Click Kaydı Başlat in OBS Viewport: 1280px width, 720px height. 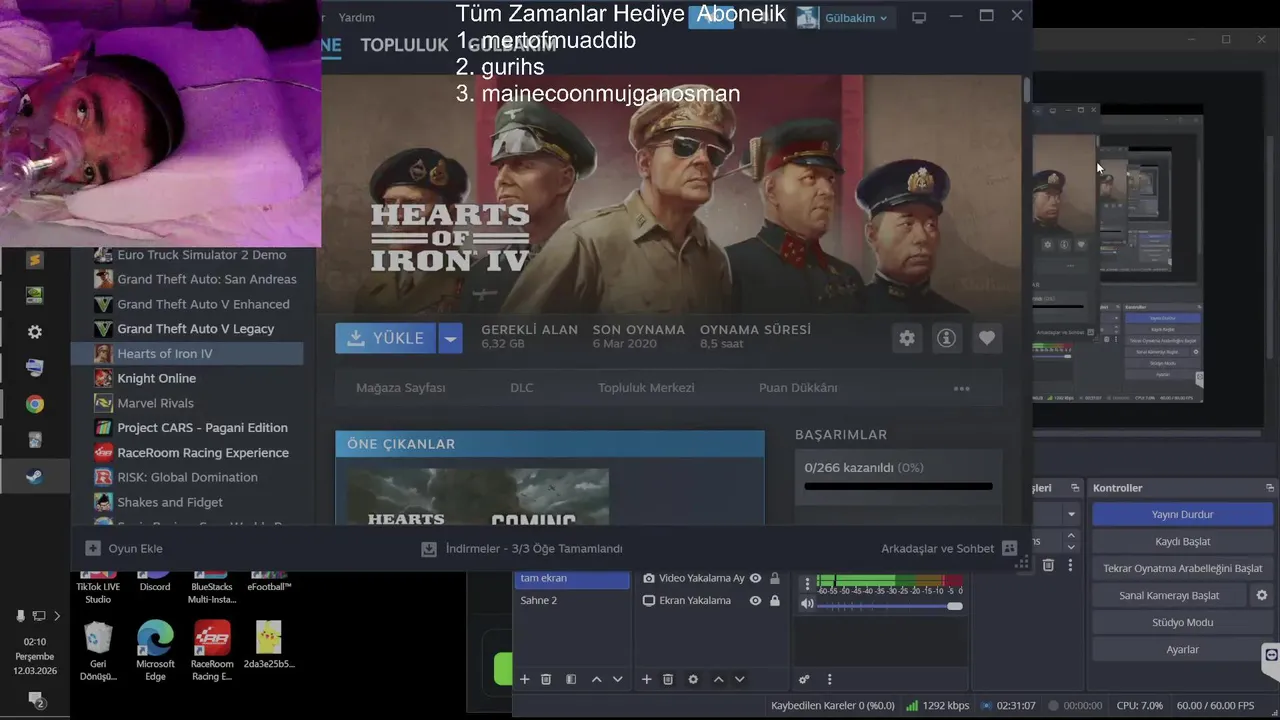point(1182,541)
